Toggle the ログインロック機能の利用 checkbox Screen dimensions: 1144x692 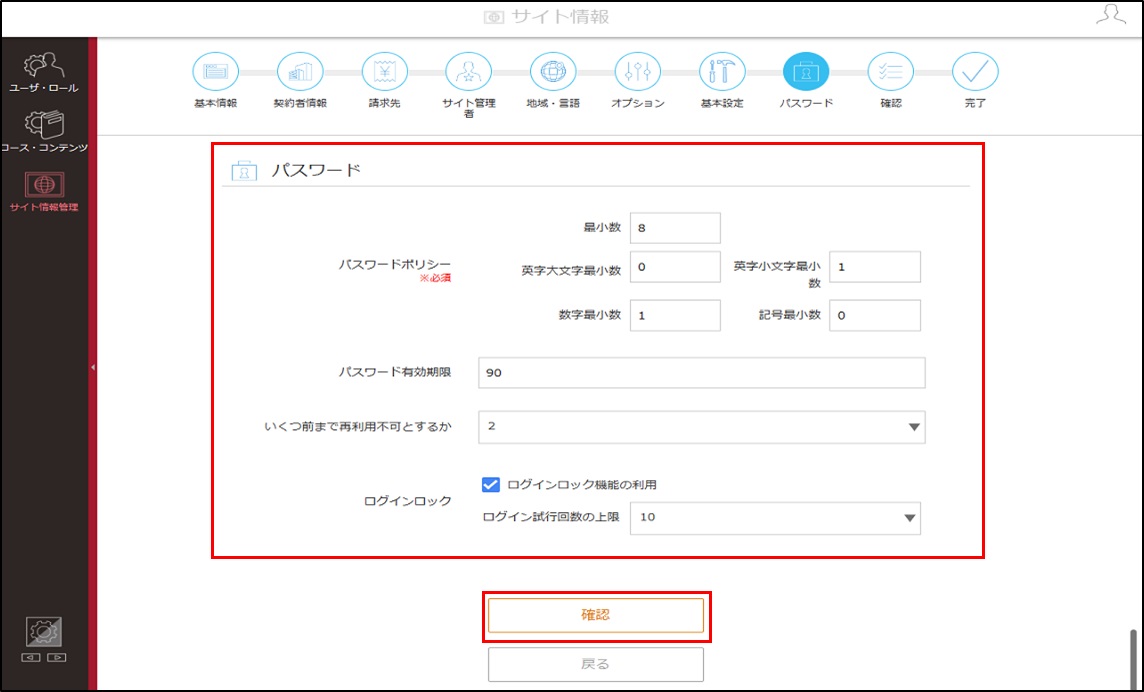[x=490, y=485]
